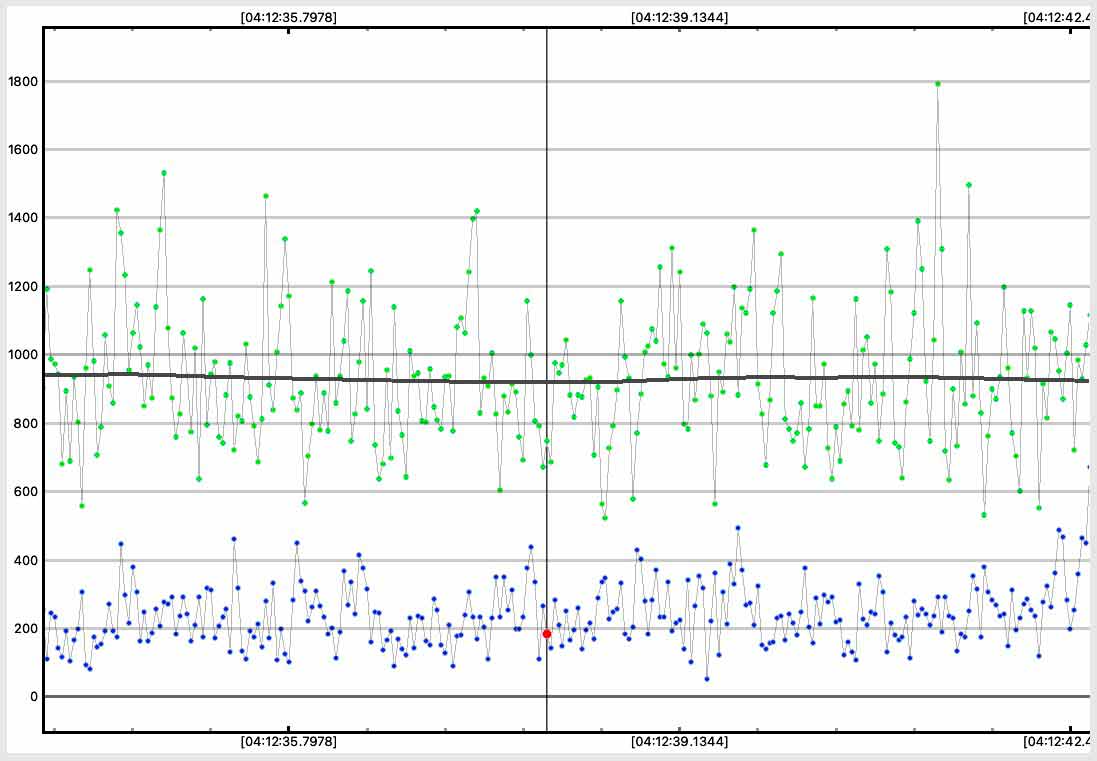Click the 0 y-axis label
1097x761 pixels.
tap(33, 697)
